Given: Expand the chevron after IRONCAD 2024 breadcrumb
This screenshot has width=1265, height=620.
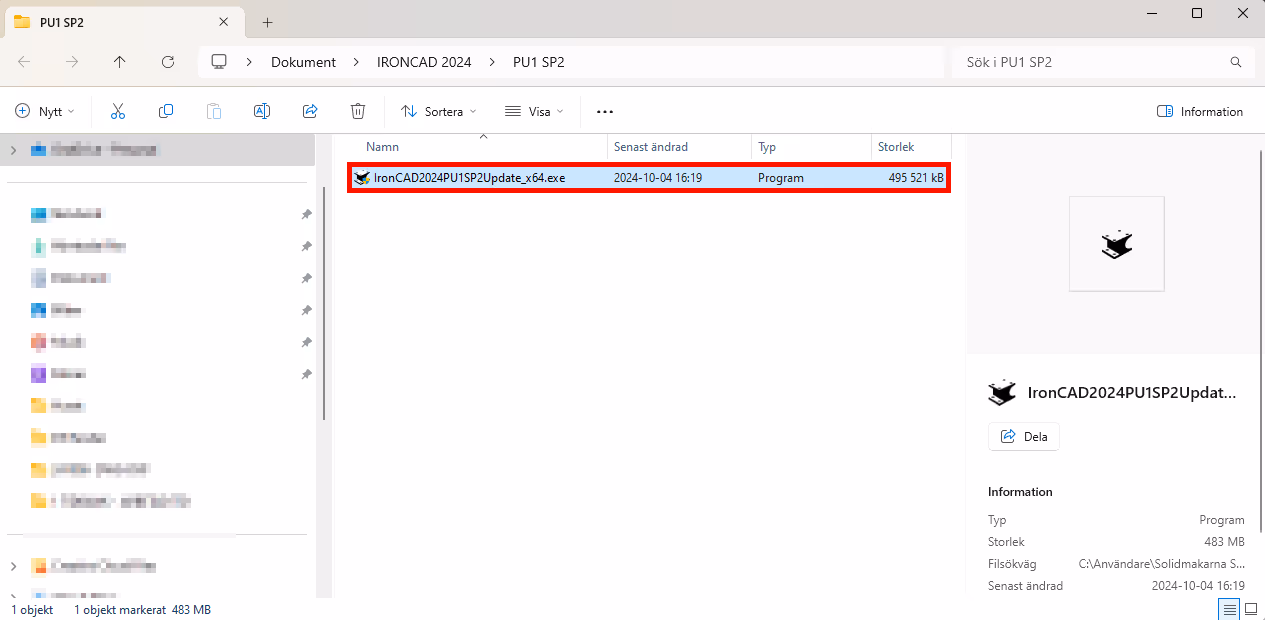Looking at the screenshot, I should click(492, 62).
